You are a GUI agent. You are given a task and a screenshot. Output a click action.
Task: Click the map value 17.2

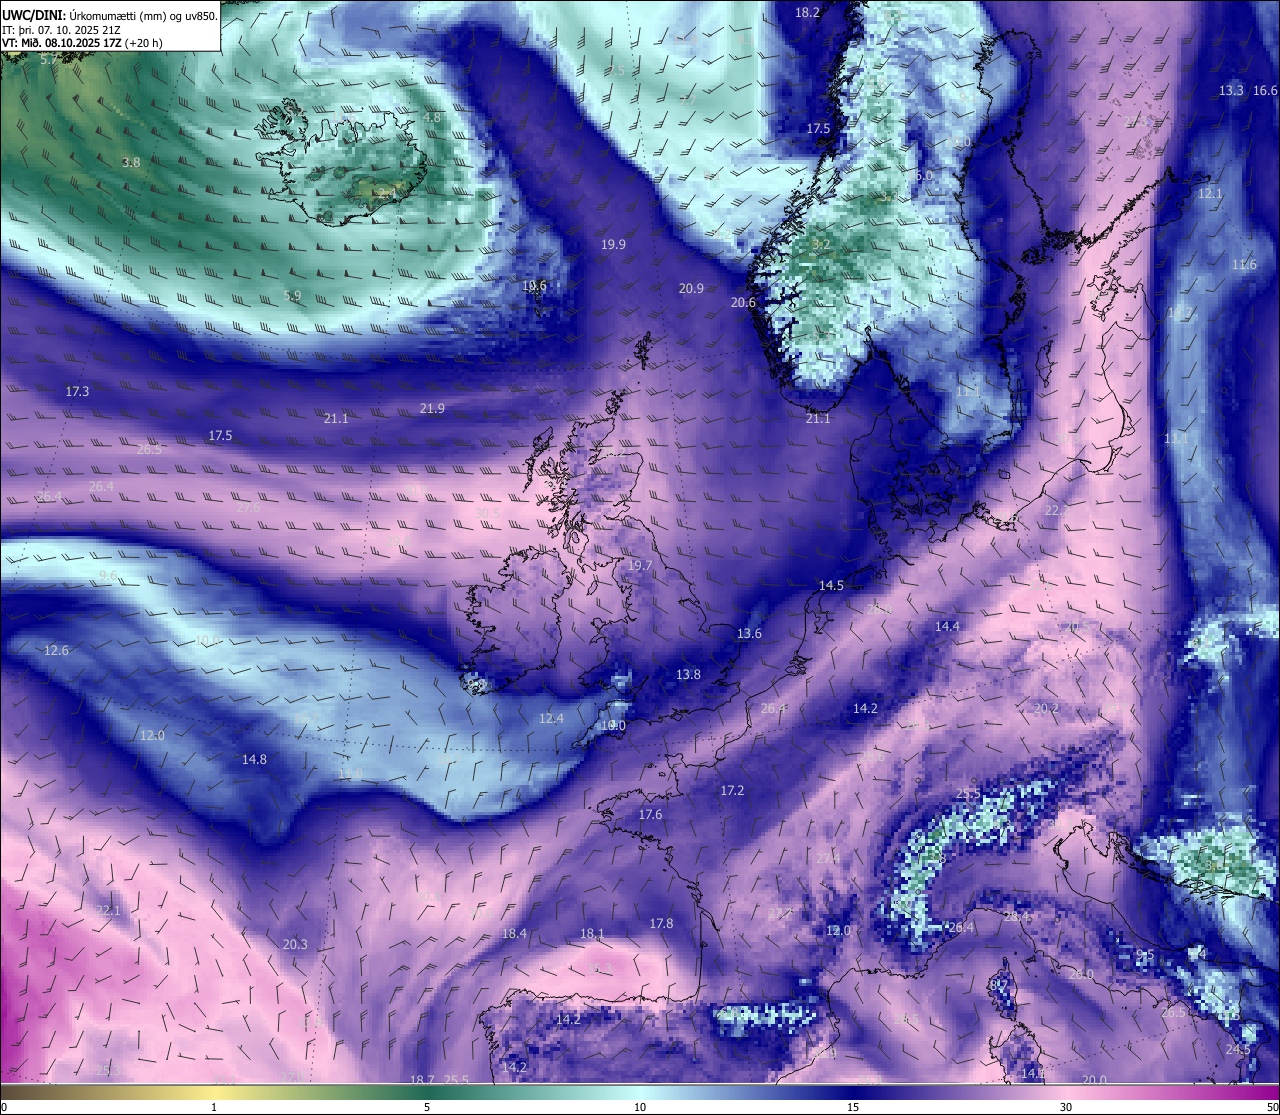click(732, 791)
